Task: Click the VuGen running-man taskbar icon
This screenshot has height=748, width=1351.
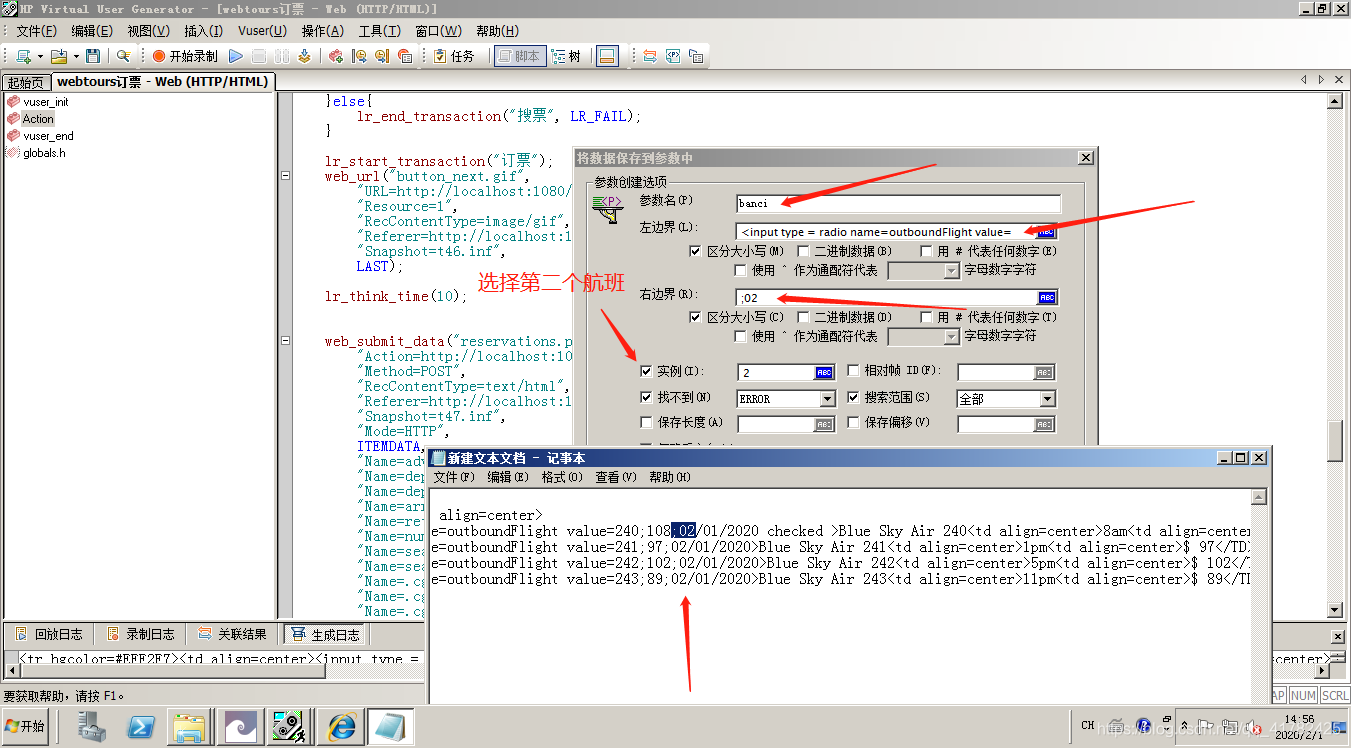Action: [287, 726]
